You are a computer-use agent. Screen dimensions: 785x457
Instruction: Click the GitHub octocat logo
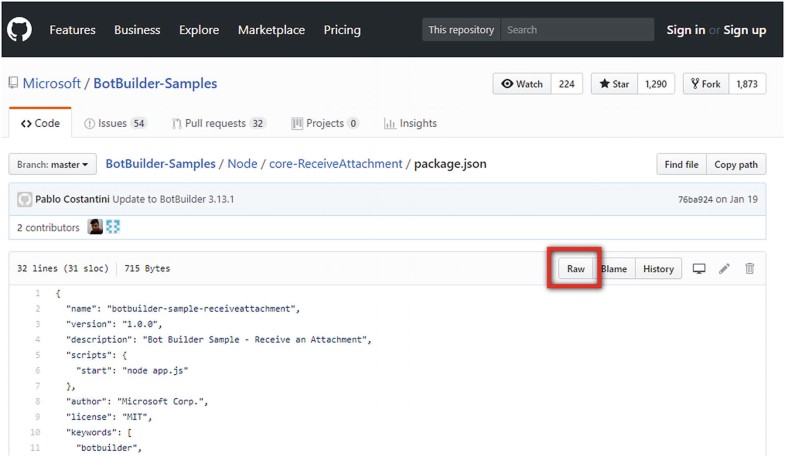pyautogui.click(x=19, y=29)
